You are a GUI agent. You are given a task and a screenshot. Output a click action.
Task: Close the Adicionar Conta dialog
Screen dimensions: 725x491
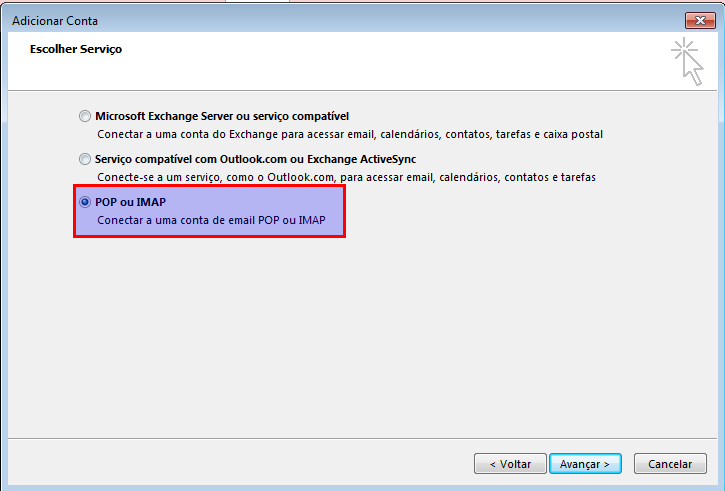(x=700, y=20)
